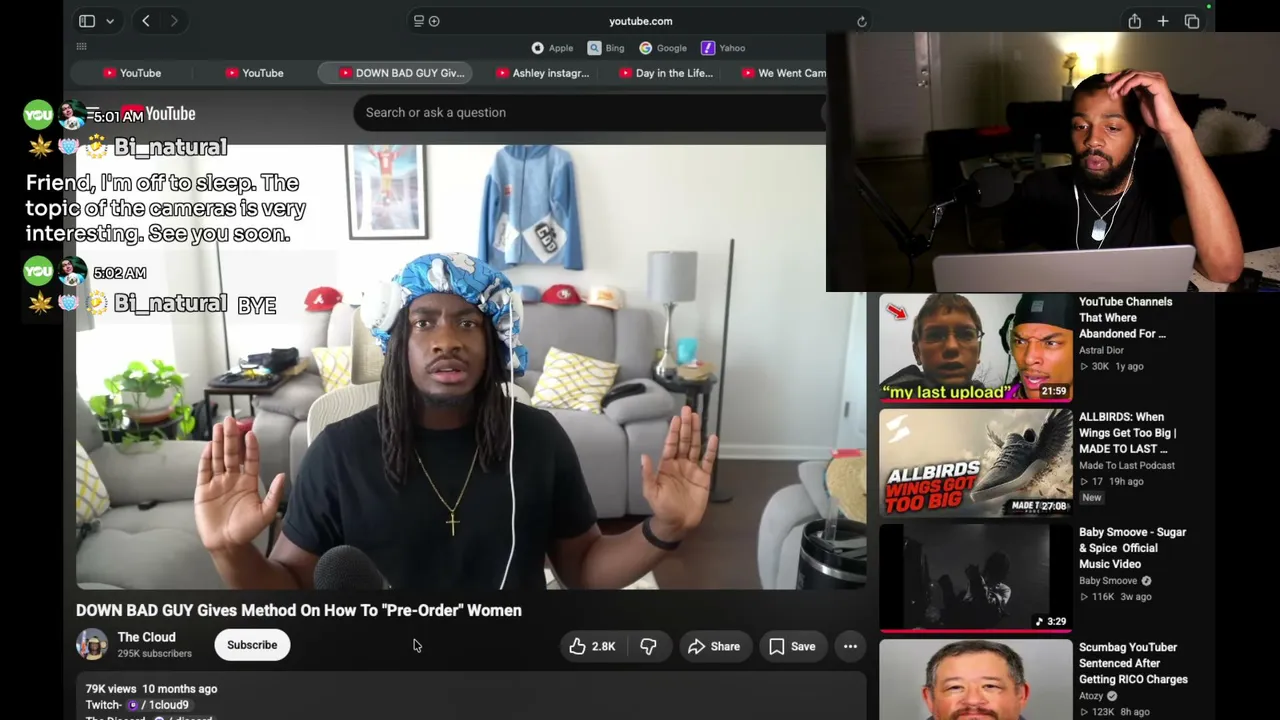Focus the Search or ask a question field
The height and width of the screenshot is (720, 1280).
pyautogui.click(x=588, y=112)
